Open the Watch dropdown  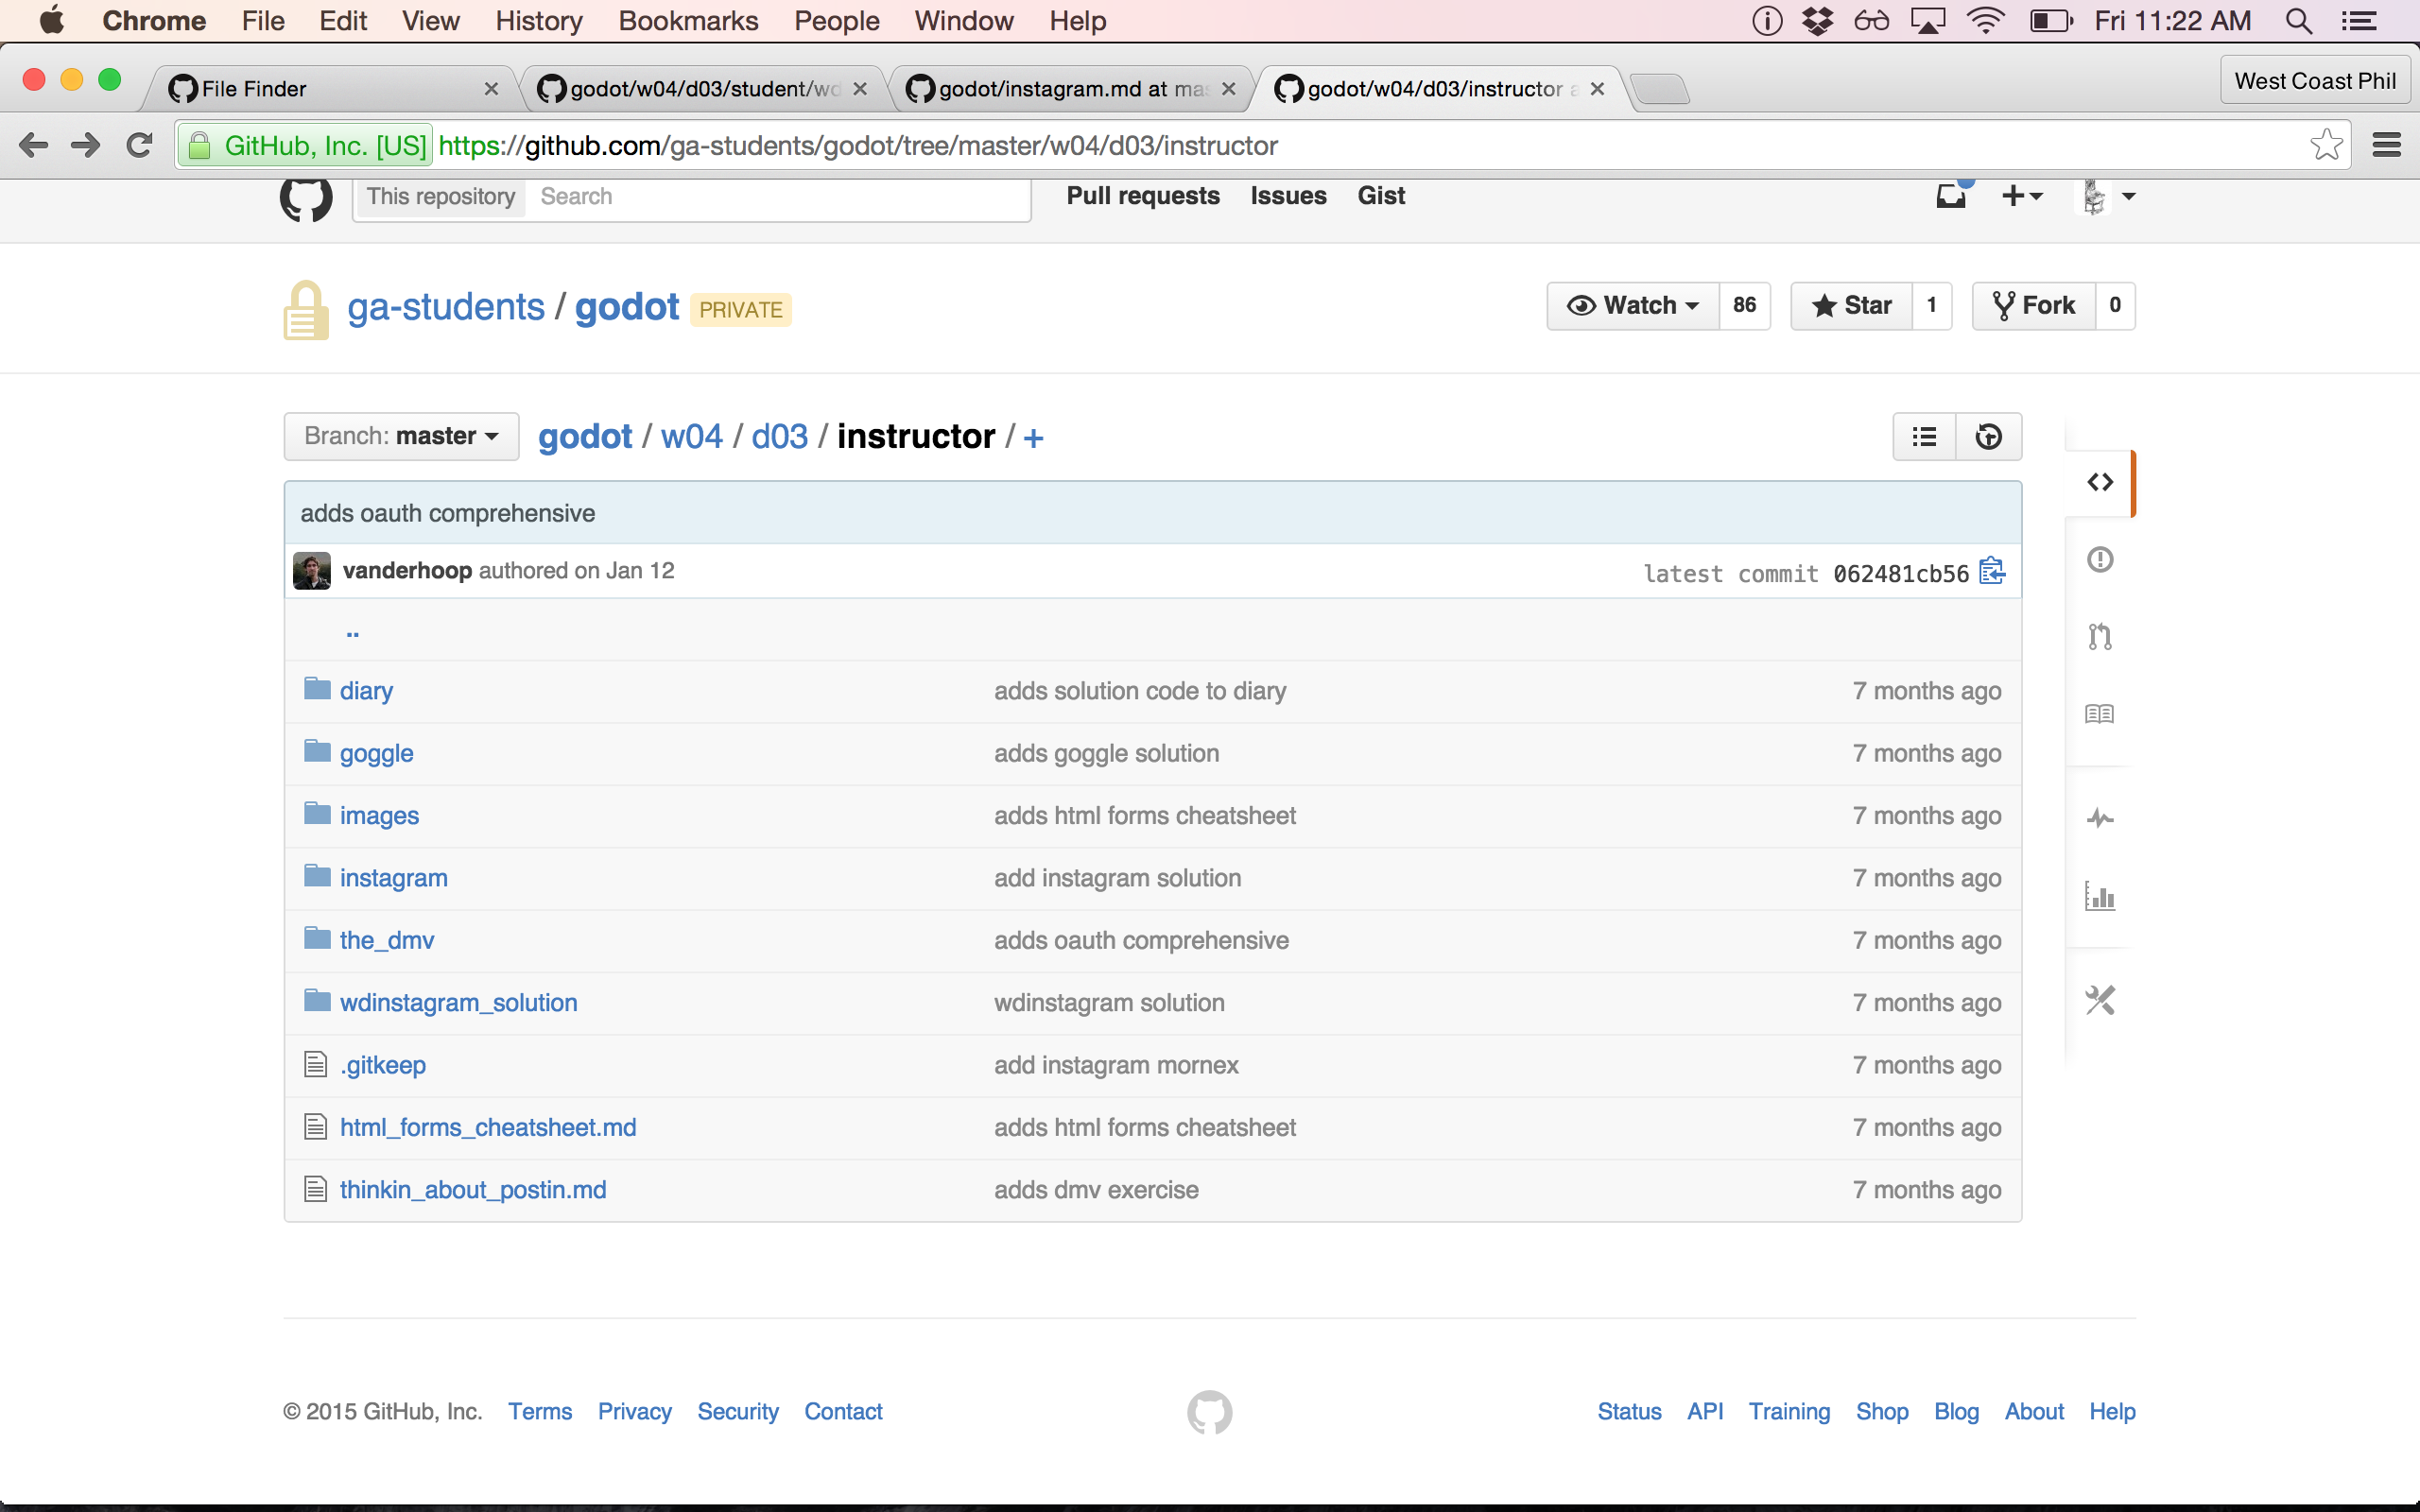[1633, 306]
